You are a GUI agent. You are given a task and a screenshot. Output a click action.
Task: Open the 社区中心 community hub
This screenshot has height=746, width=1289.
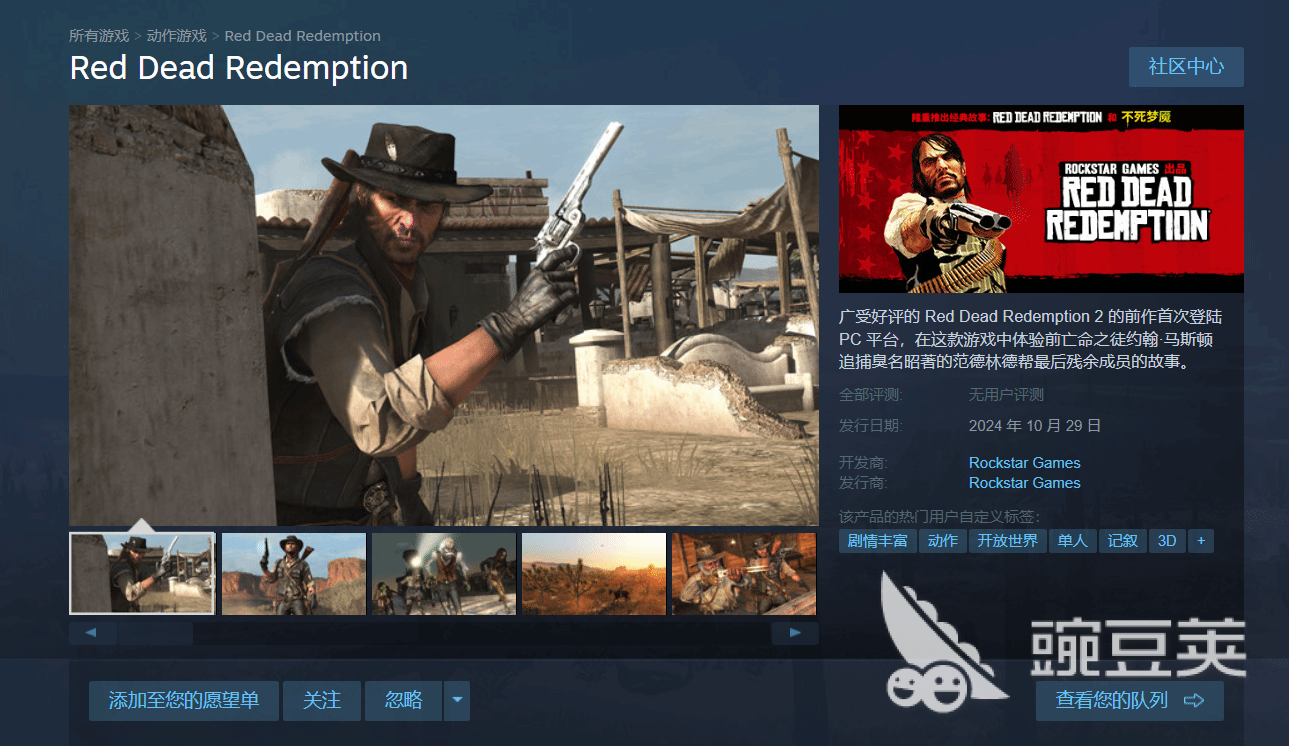1186,67
